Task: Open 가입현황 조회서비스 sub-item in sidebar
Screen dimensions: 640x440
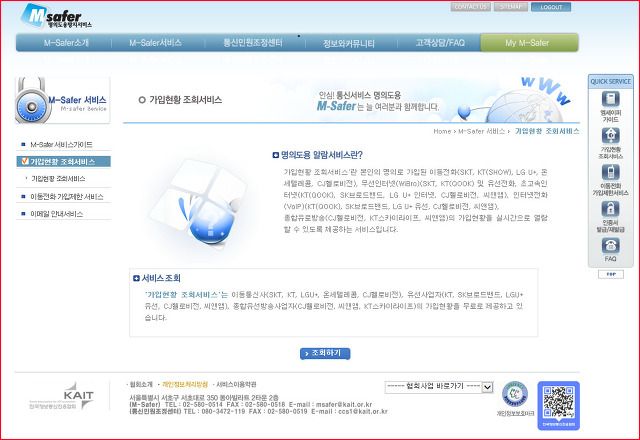Action: click(x=58, y=179)
